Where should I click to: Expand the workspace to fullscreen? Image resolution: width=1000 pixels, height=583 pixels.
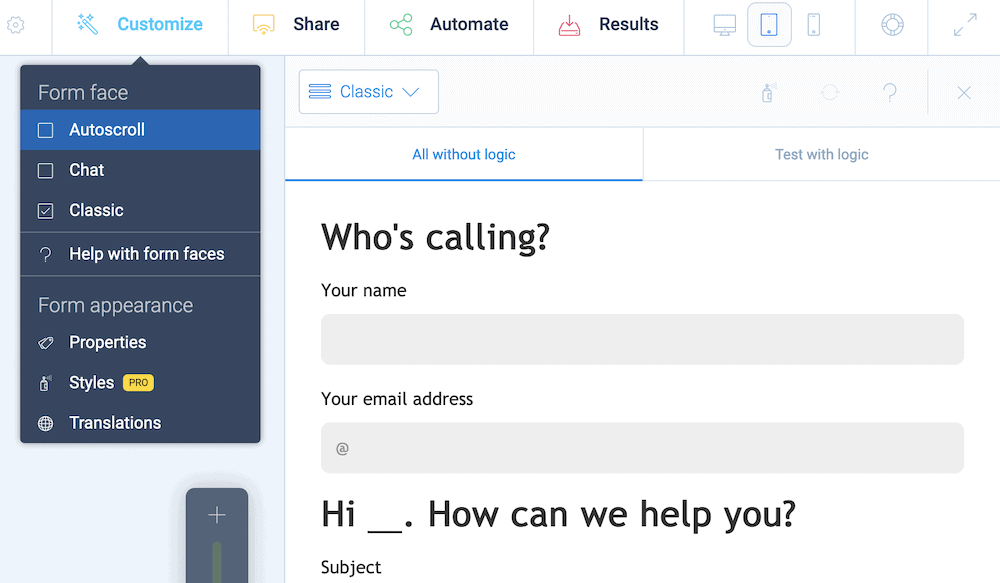click(x=965, y=25)
